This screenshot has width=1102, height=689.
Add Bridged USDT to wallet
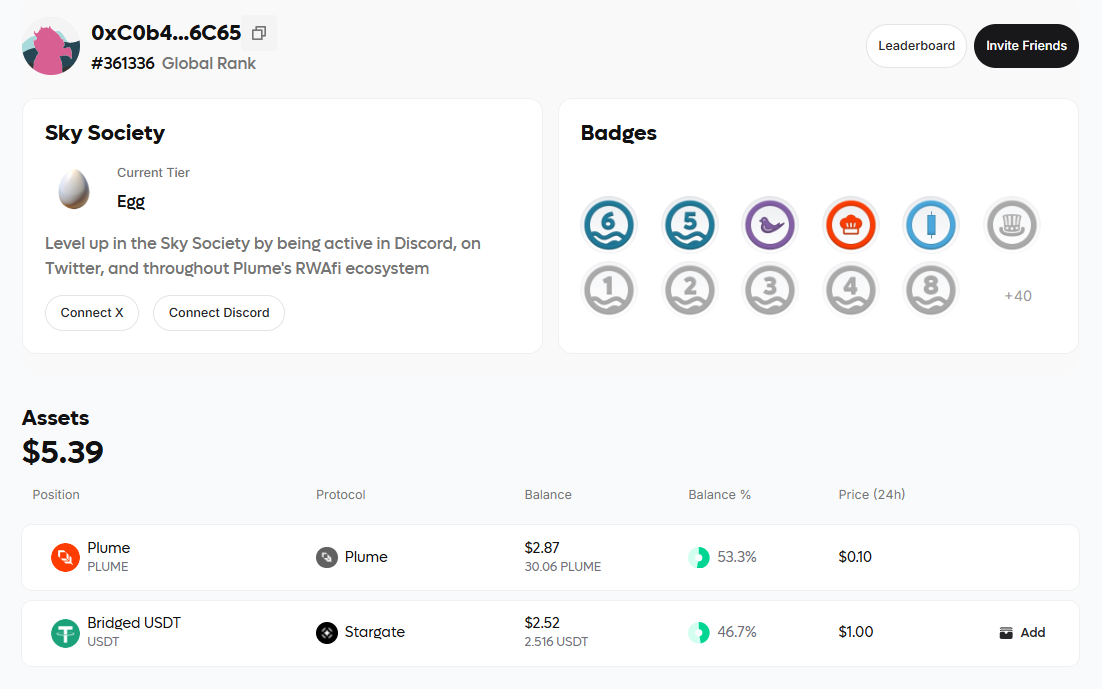[1022, 633]
